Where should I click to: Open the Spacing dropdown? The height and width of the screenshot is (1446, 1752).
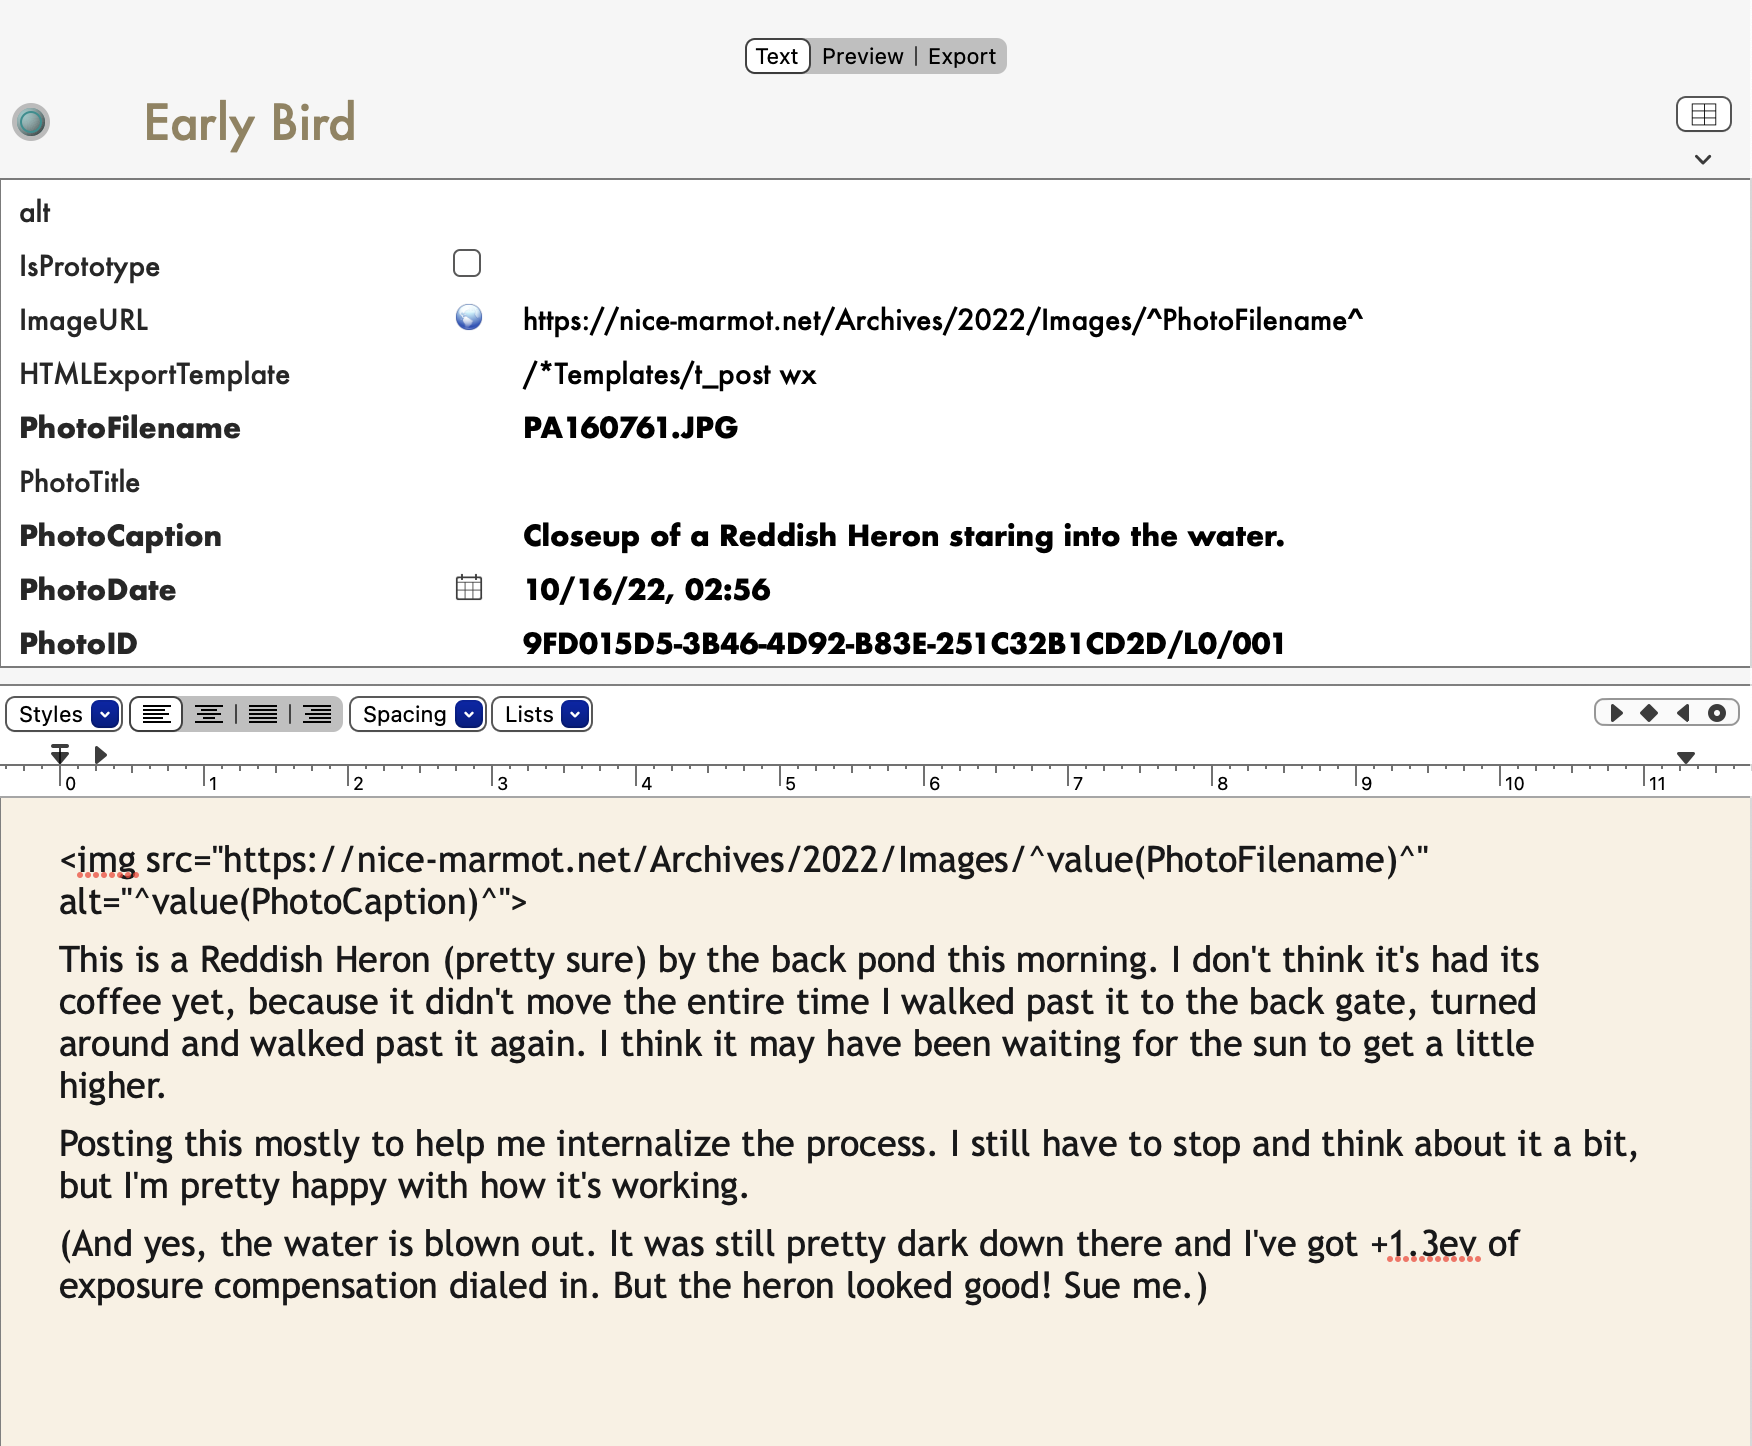click(418, 714)
